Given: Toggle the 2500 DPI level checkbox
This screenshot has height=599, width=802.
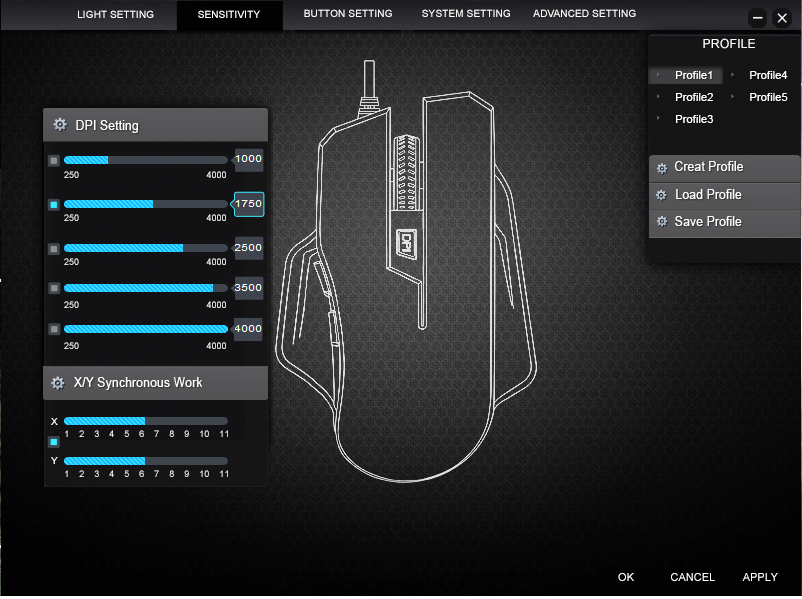Looking at the screenshot, I should 54,249.
